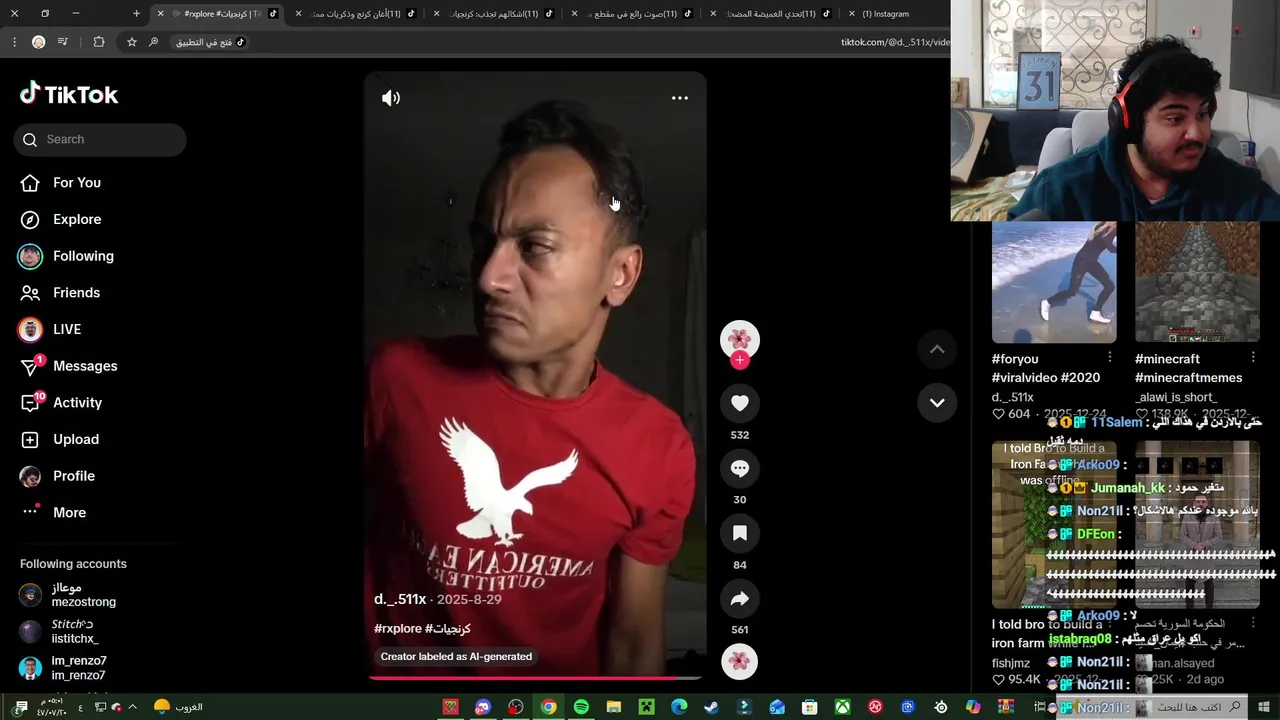The image size is (1280, 720).
Task: Switch to the أغان كرنج وذكريات tab
Action: 356,14
